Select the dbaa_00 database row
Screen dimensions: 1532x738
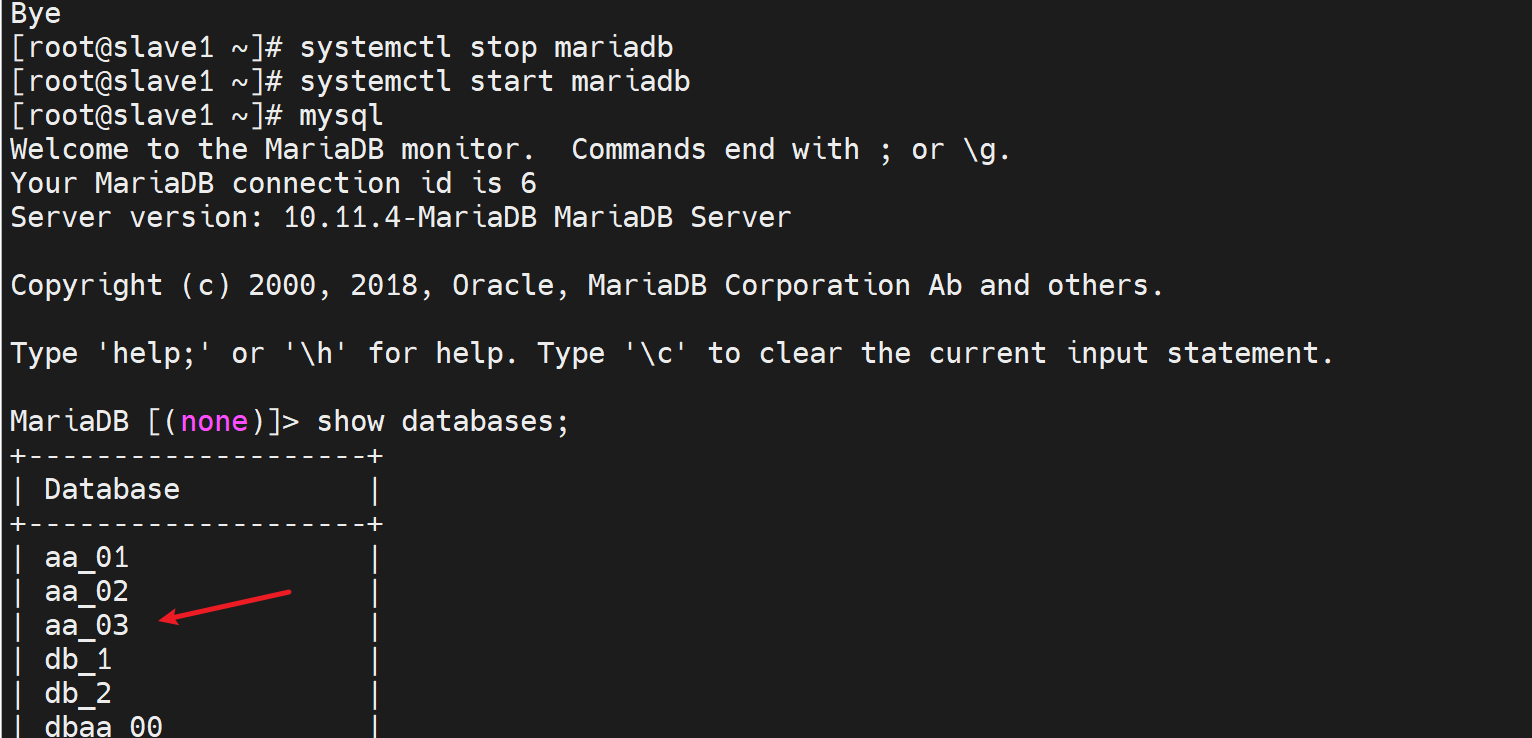click(x=103, y=726)
